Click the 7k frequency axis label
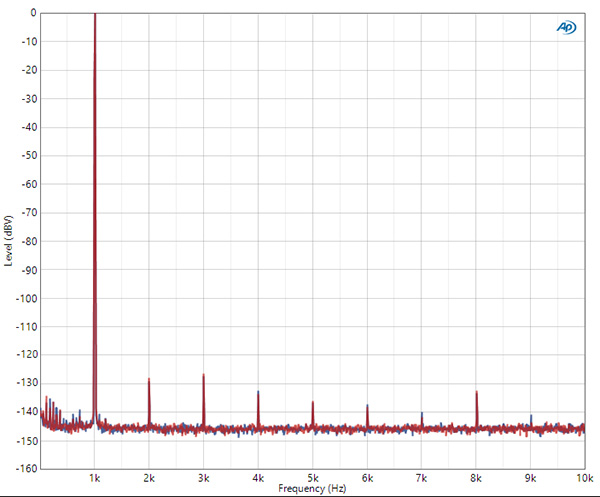Screen dimensions: 600x497 [x=422, y=478]
